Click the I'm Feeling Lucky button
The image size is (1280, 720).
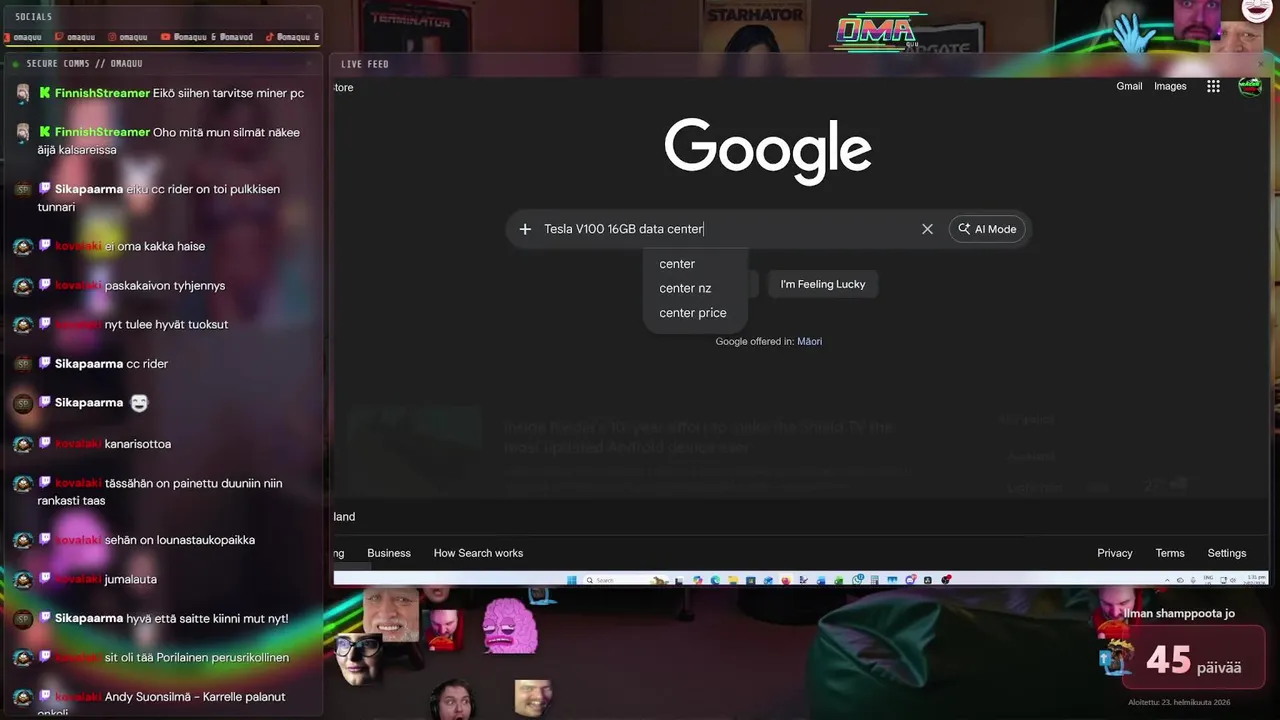pyautogui.click(x=823, y=284)
